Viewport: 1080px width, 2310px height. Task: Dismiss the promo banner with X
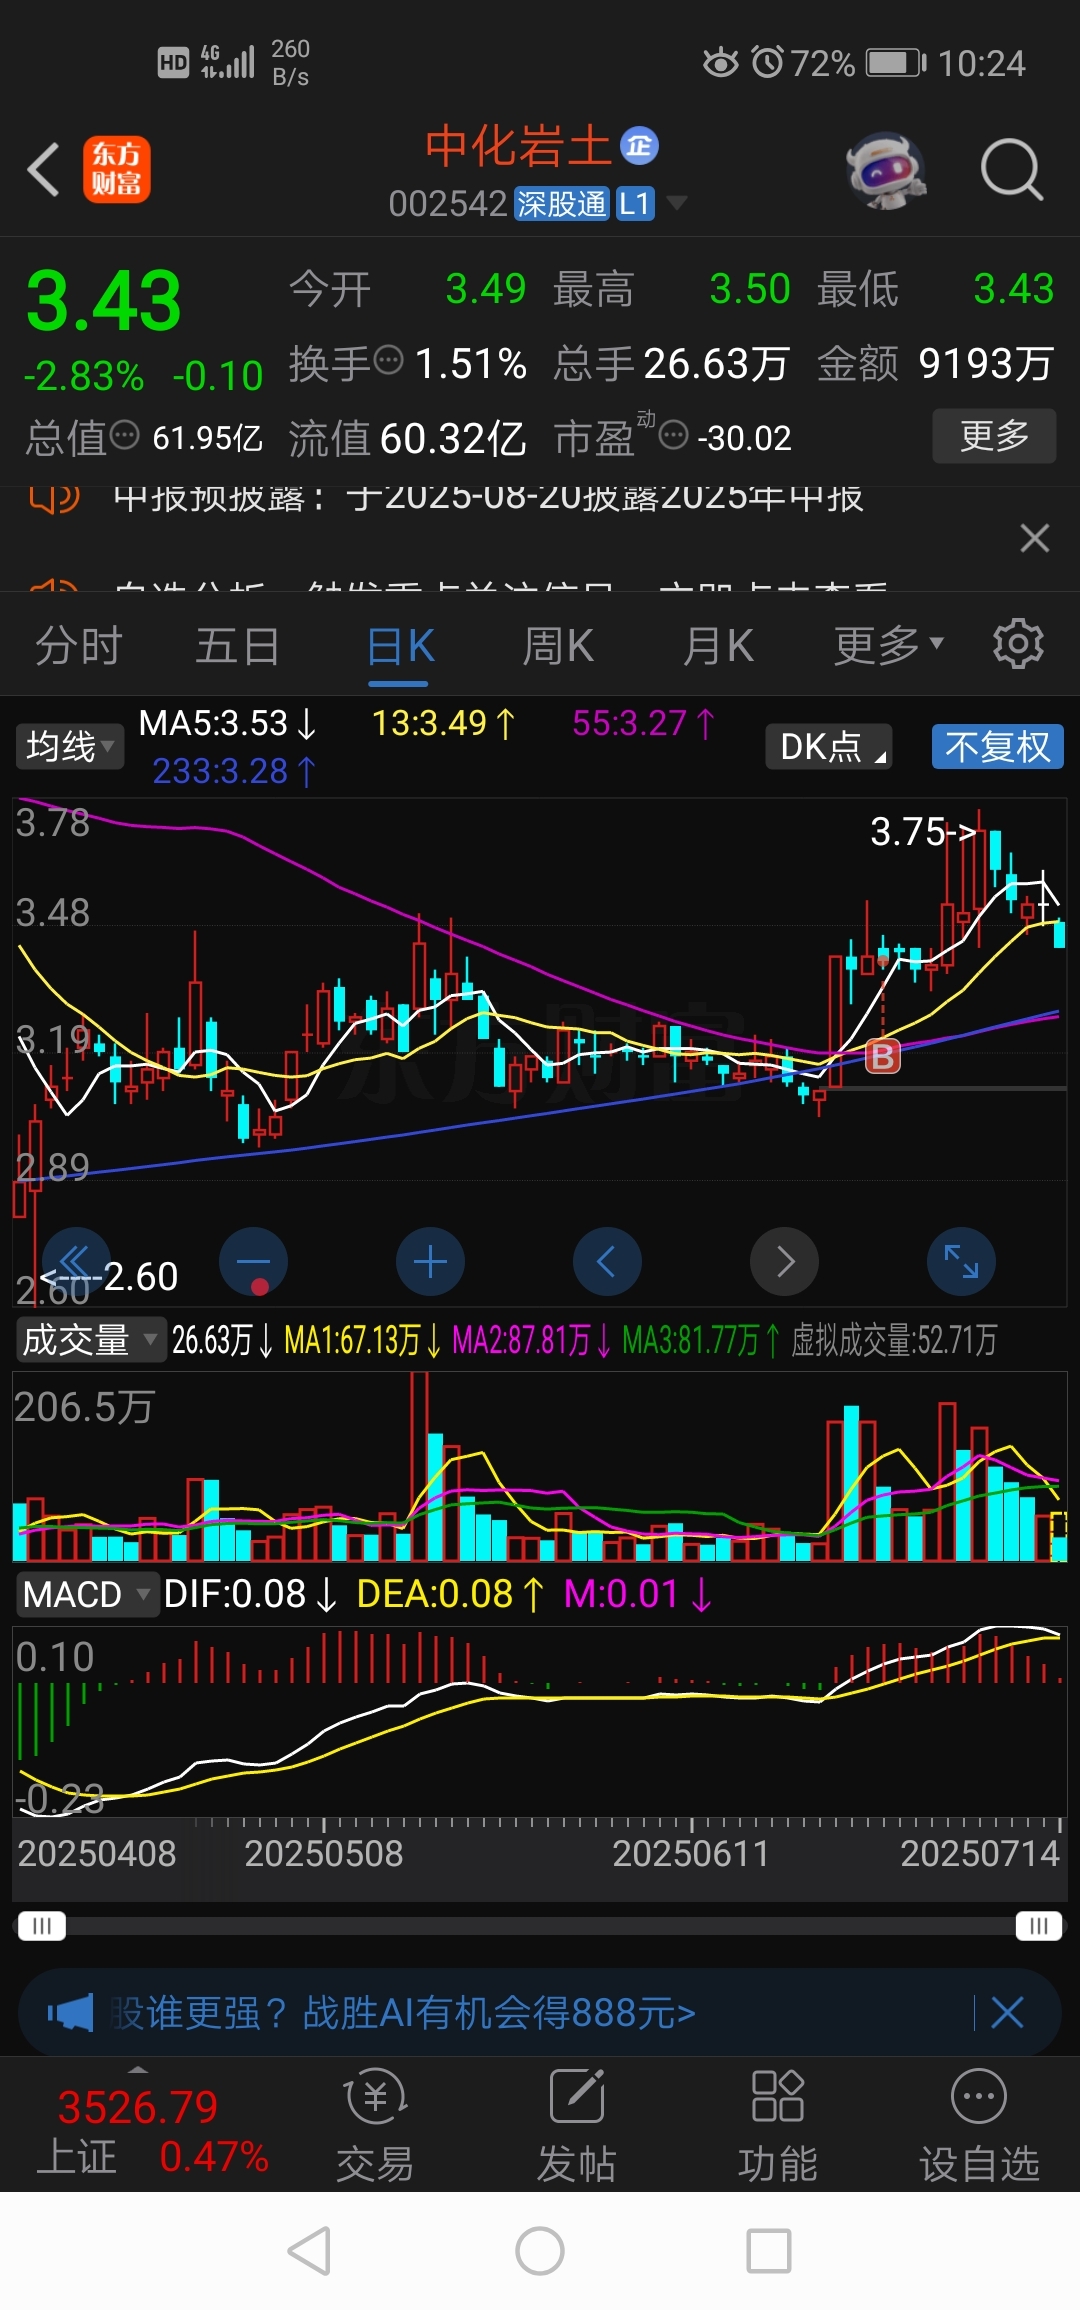pyautogui.click(x=1007, y=2012)
